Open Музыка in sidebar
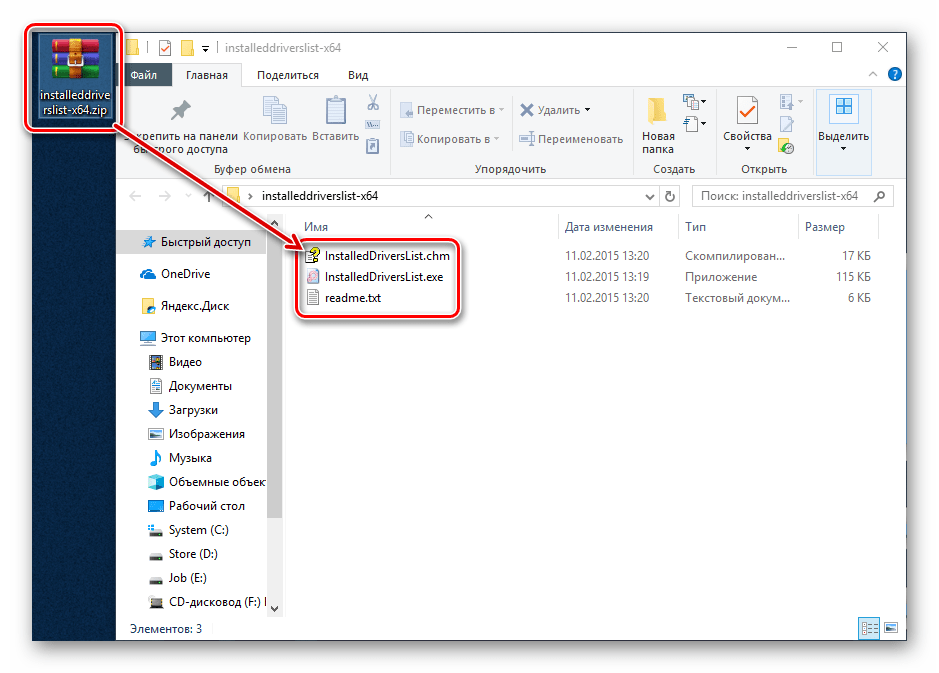939x673 pixels. (179, 458)
